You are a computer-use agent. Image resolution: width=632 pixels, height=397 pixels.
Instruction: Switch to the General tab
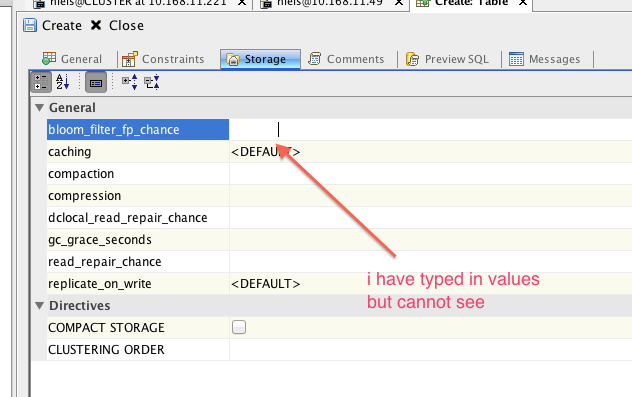(72, 59)
